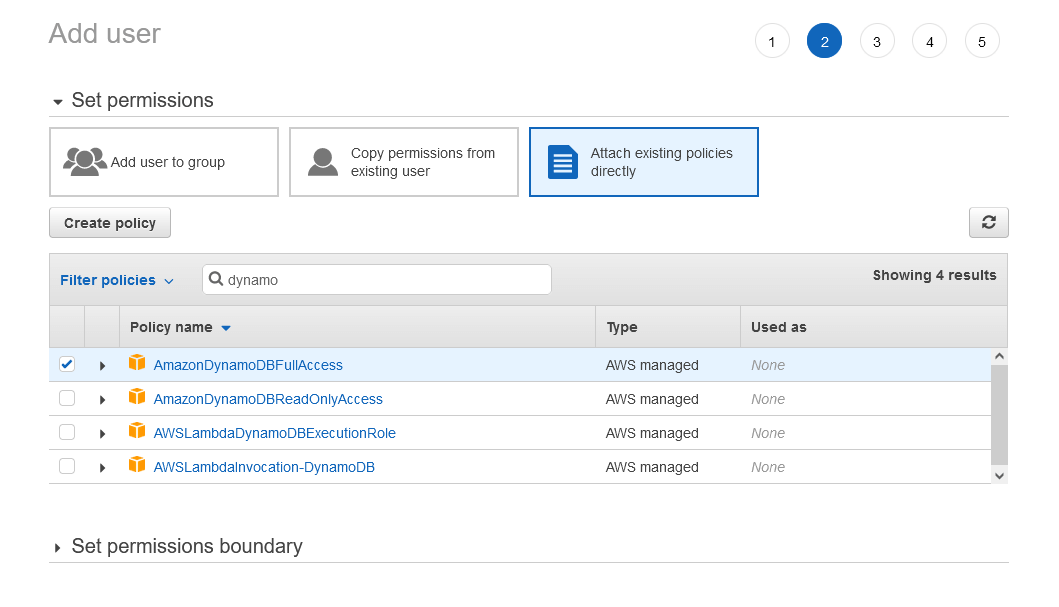Expand the AWSLambdaInvocation-DynamoDB row details
Image resolution: width=1059 pixels, height=607 pixels.
pos(102,467)
